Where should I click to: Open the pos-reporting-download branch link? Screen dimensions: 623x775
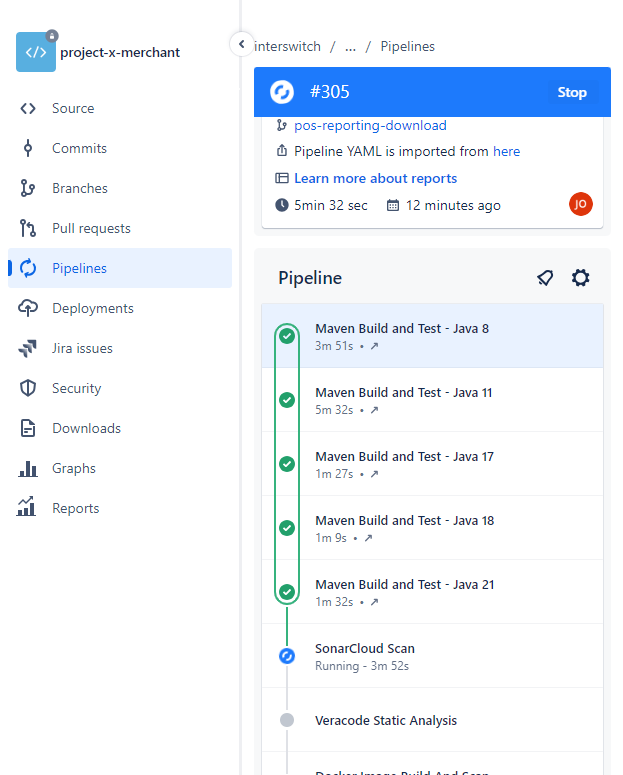point(370,125)
